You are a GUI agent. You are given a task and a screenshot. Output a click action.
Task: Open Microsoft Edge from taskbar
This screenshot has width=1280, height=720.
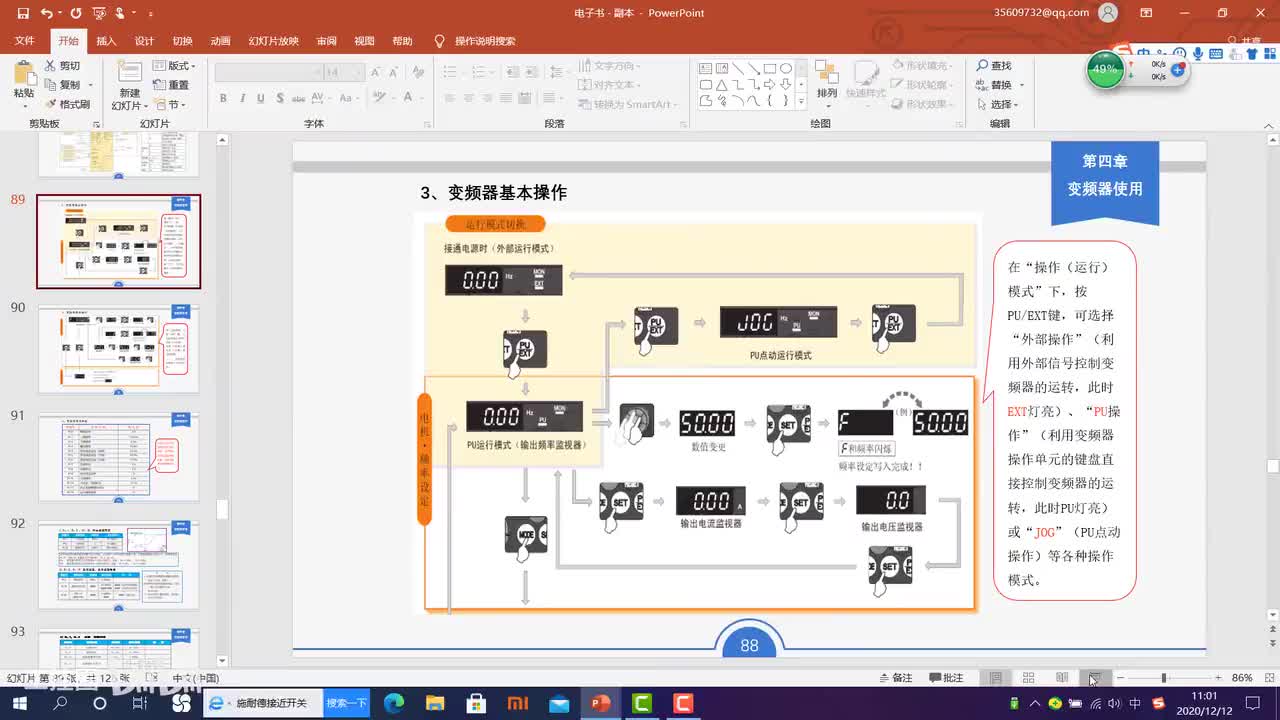coord(394,703)
